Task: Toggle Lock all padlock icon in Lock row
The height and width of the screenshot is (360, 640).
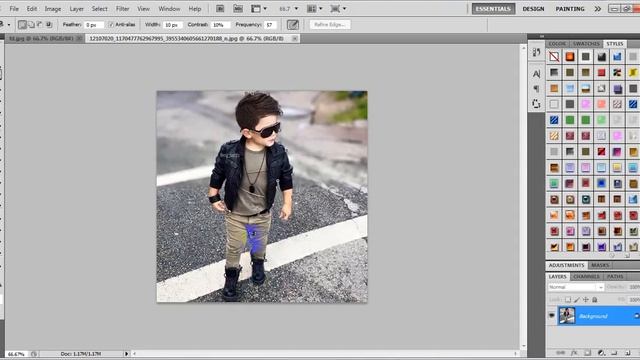Action: [595, 300]
